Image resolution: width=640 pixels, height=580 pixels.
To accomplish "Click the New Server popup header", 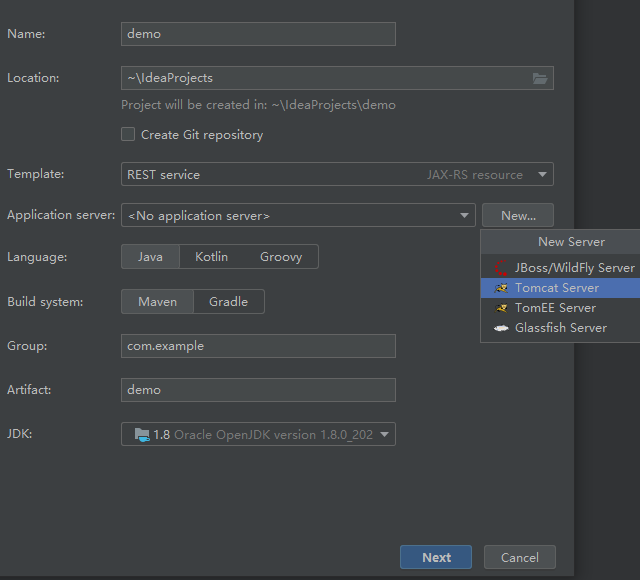I will 560,242.
